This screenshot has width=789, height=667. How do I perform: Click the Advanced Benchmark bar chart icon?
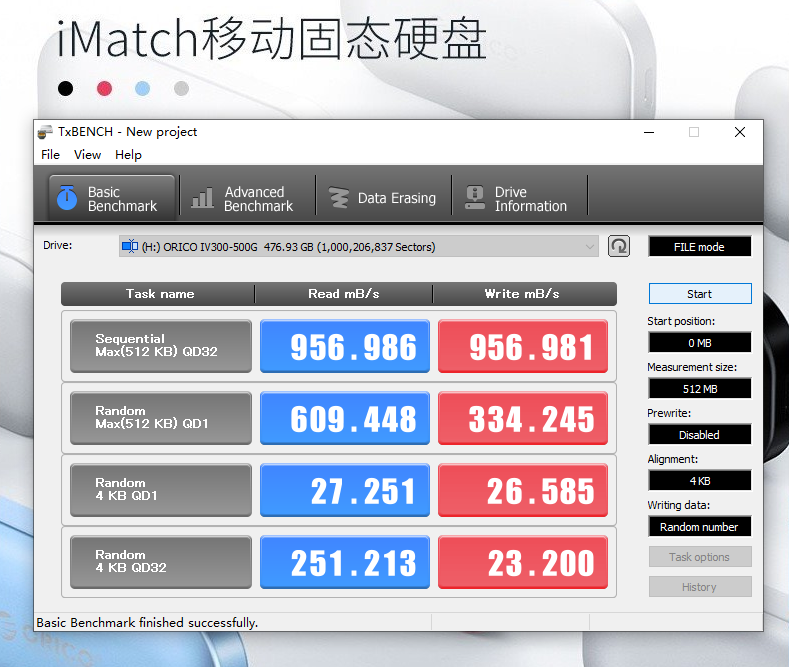[202, 198]
